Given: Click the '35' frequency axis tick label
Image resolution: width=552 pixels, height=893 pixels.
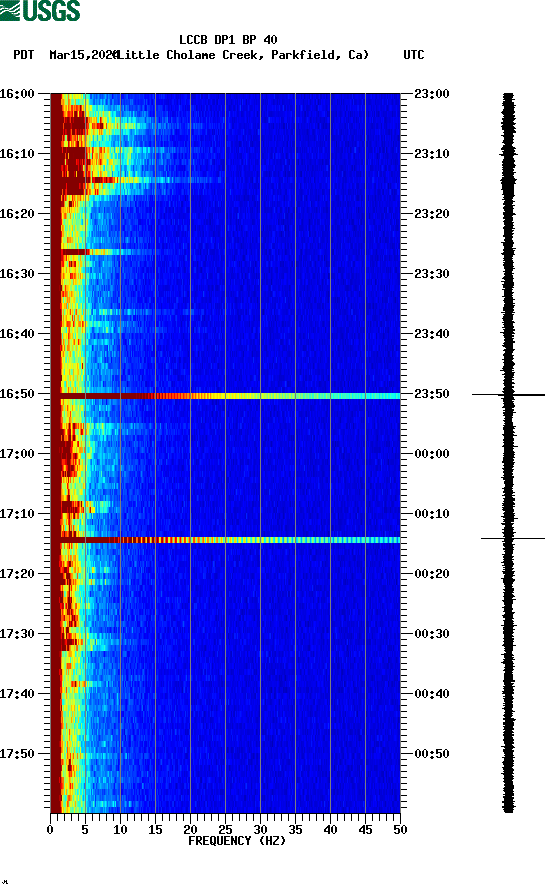Looking at the screenshot, I should tap(295, 830).
